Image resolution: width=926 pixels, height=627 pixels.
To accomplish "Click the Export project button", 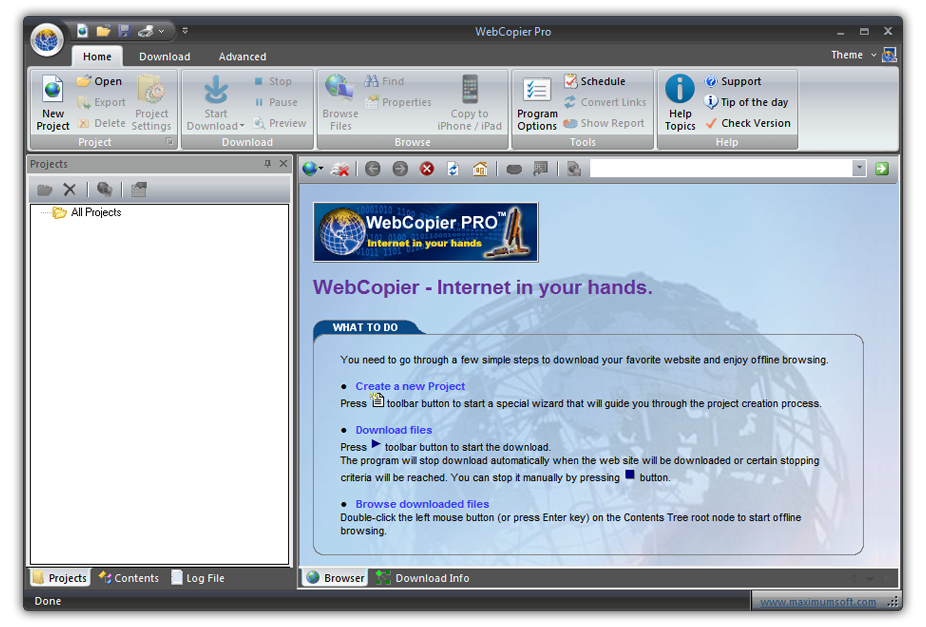I will point(102,102).
